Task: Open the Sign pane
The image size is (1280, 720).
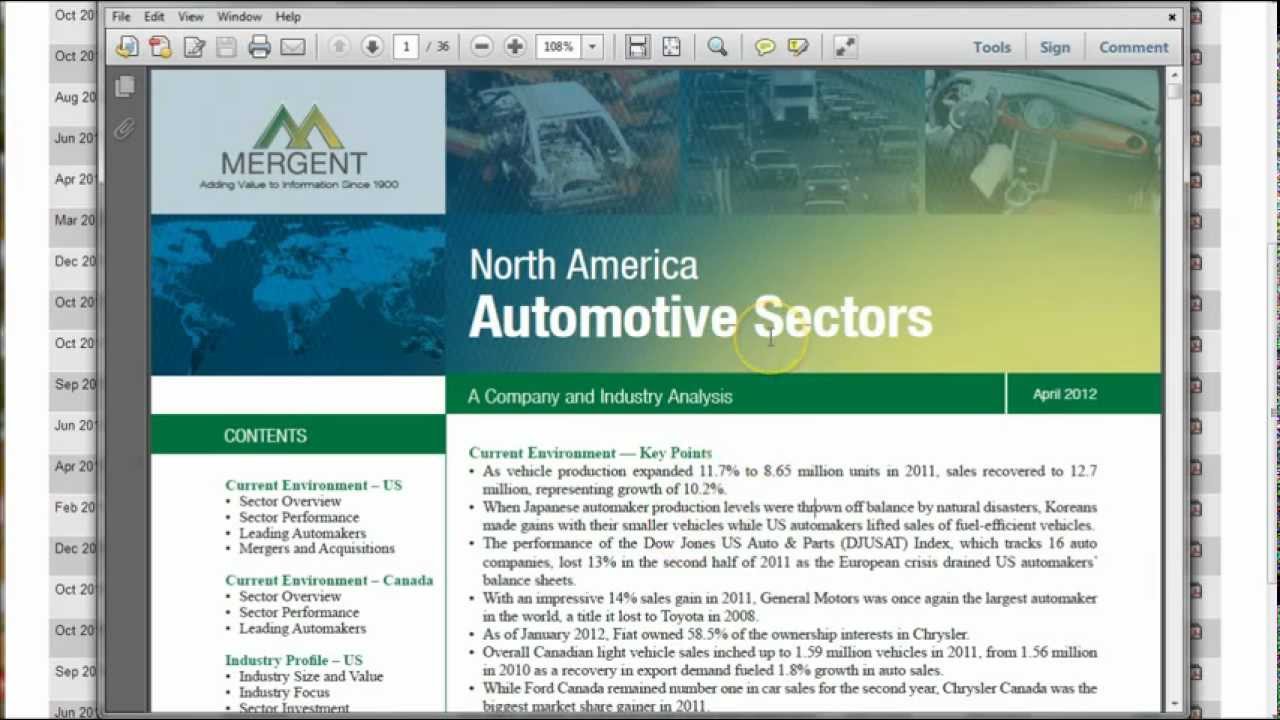Action: coord(1055,47)
